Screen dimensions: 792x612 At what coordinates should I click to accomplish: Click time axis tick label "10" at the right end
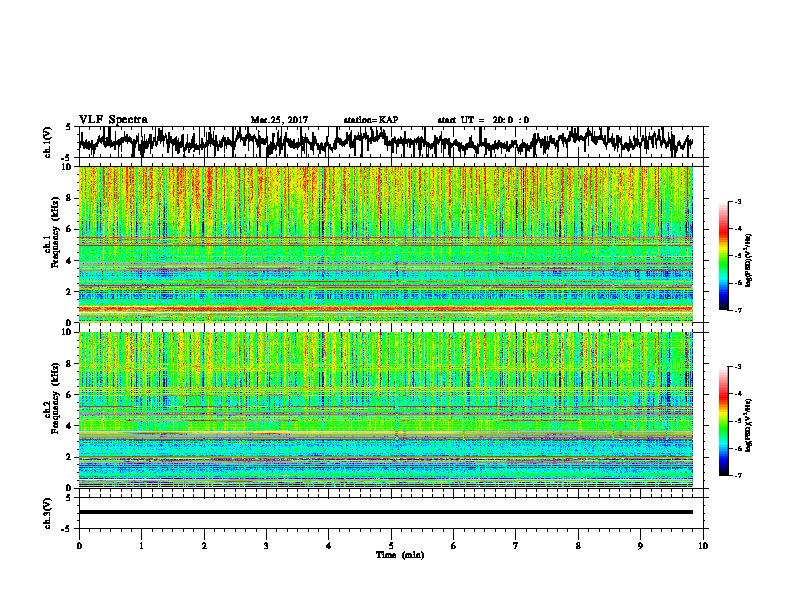pos(703,546)
